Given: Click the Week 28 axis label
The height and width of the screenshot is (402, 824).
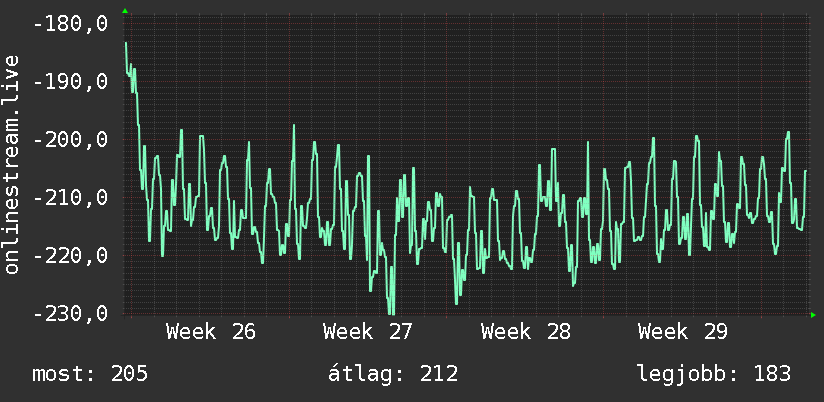Looking at the screenshot, I should [526, 332].
